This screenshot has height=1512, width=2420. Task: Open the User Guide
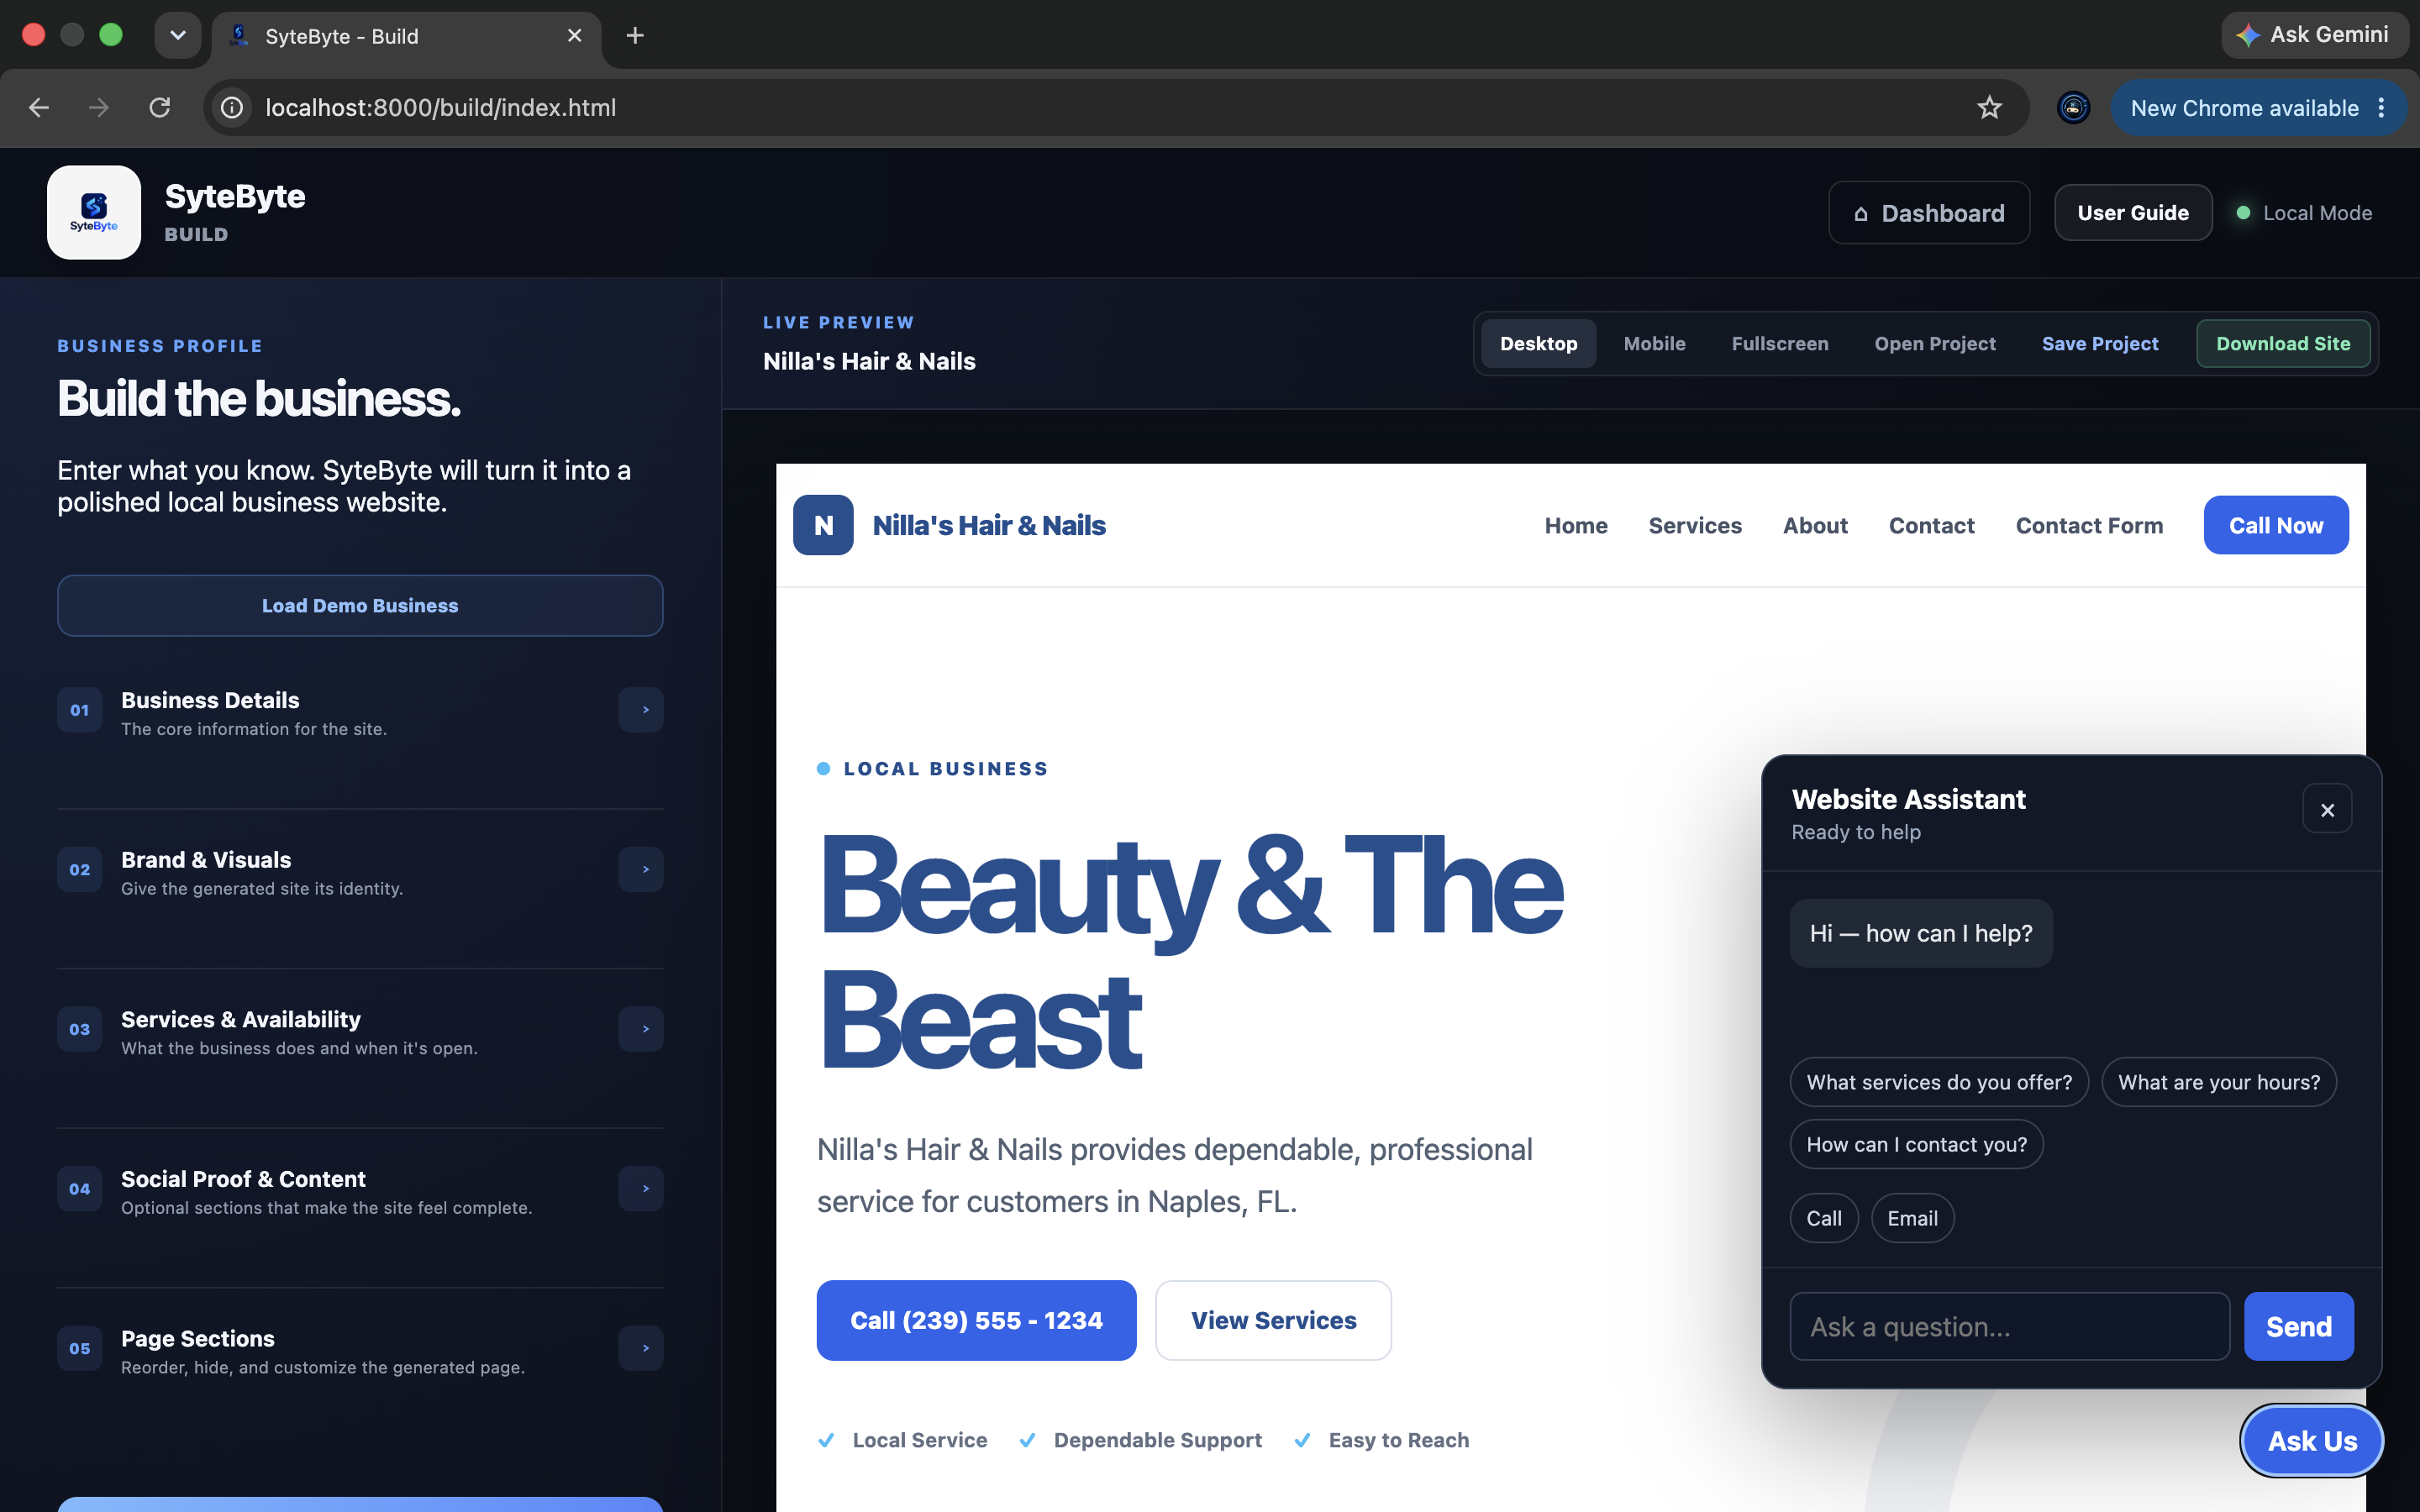coord(2133,213)
